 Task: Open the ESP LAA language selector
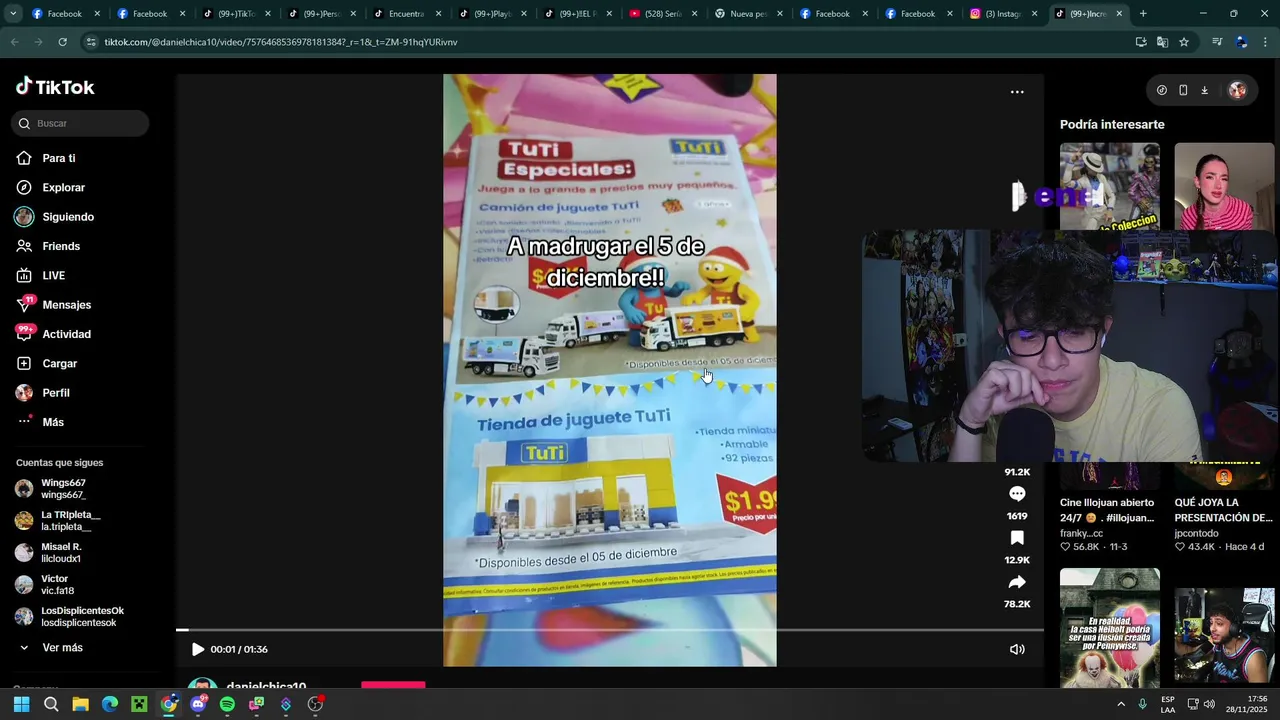pyautogui.click(x=1168, y=704)
